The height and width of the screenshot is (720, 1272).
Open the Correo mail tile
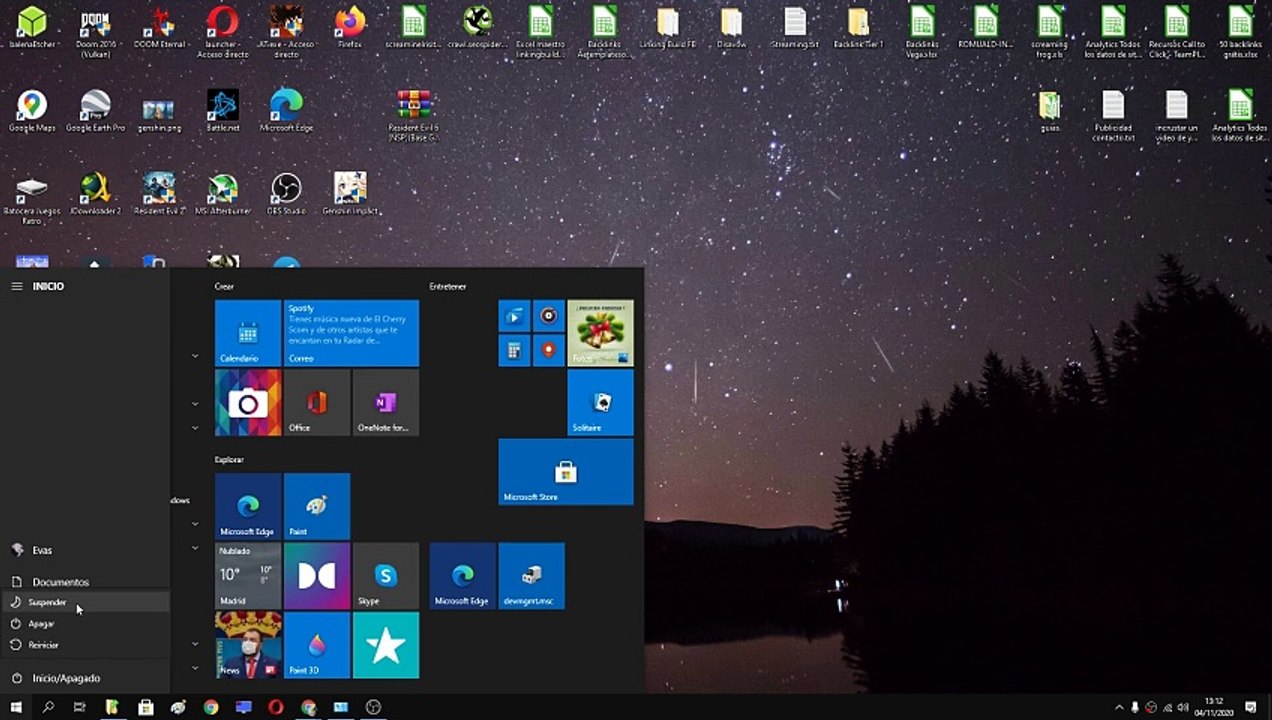point(351,333)
